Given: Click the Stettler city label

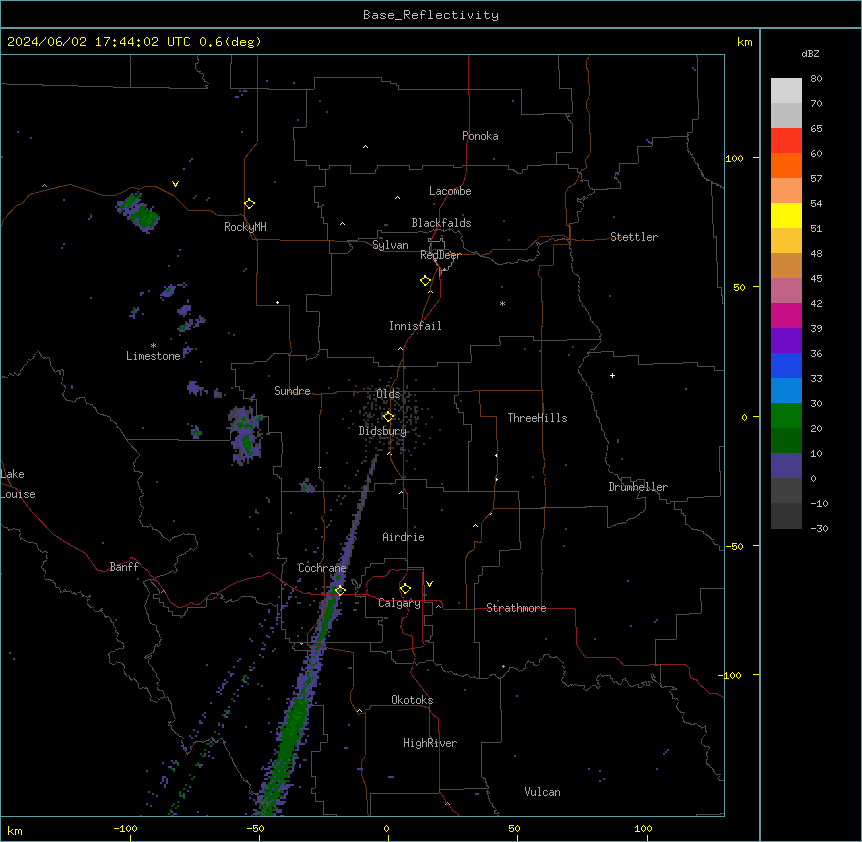Looking at the screenshot, I should point(634,237).
